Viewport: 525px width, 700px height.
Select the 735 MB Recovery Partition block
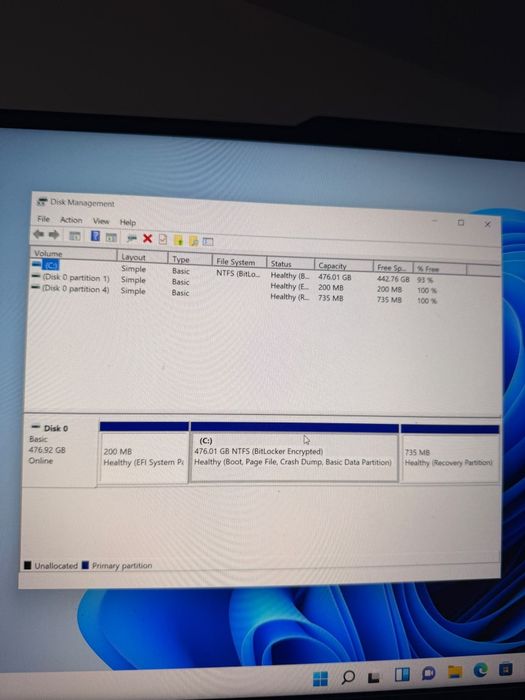click(x=450, y=454)
